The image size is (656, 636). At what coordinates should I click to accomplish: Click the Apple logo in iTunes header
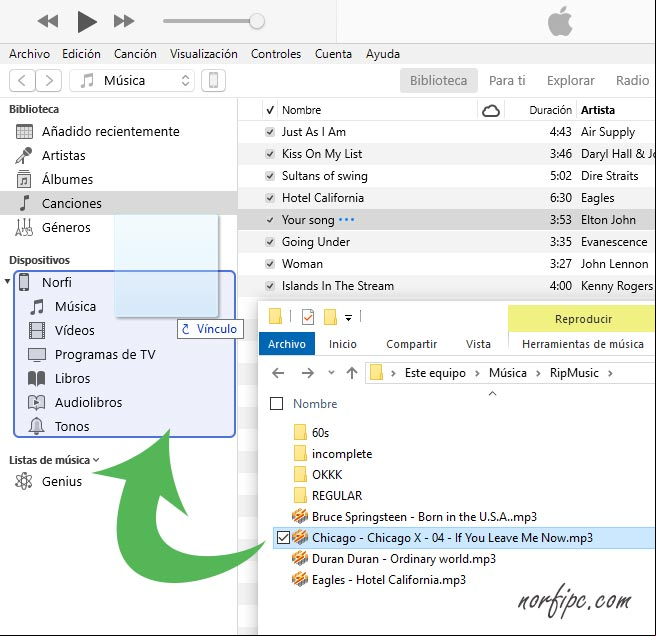click(560, 21)
